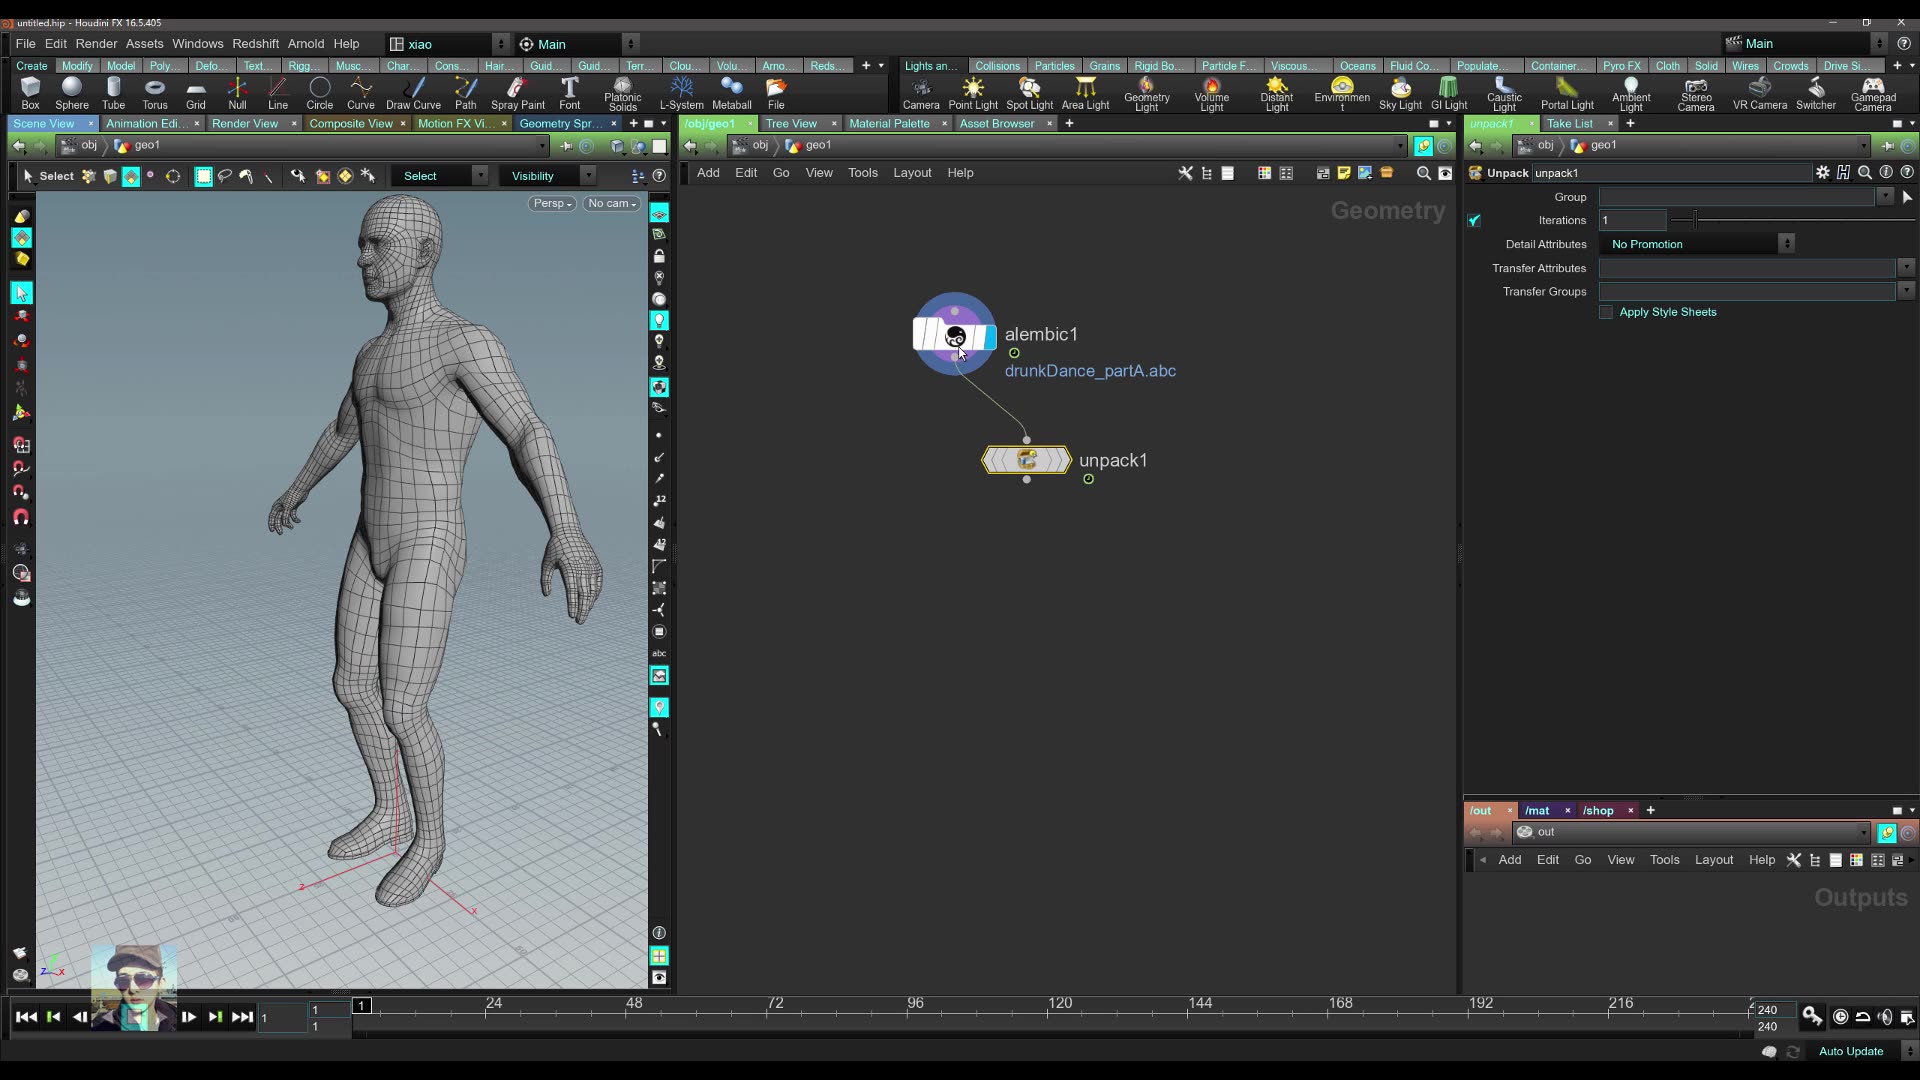1920x1080 pixels.
Task: Open the Visibility dropdown
Action: pyautogui.click(x=548, y=176)
